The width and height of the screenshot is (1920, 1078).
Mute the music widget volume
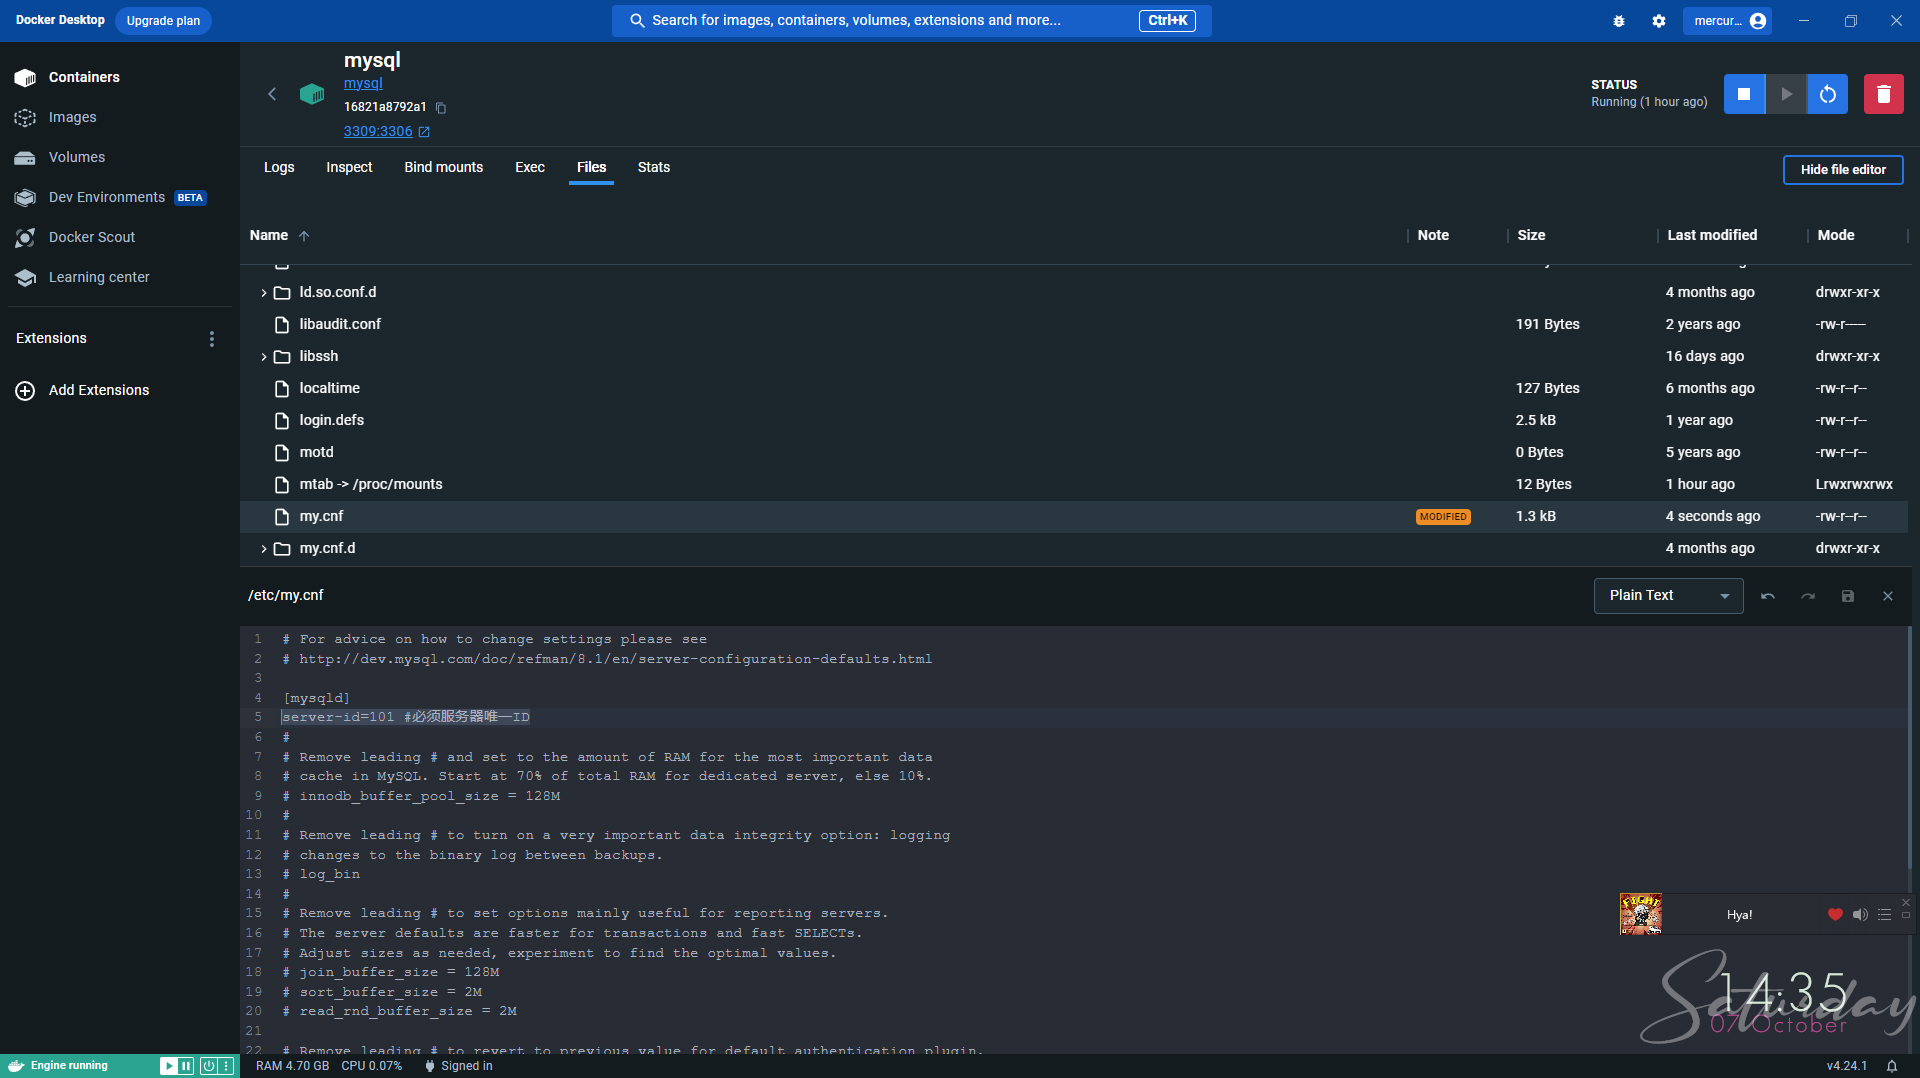pos(1860,915)
